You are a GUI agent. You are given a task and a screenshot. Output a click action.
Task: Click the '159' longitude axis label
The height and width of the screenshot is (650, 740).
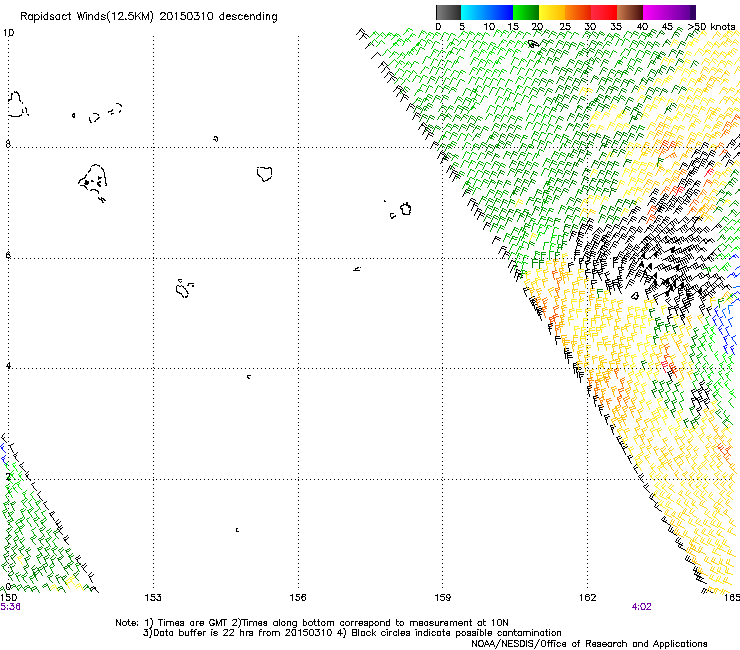(443, 598)
